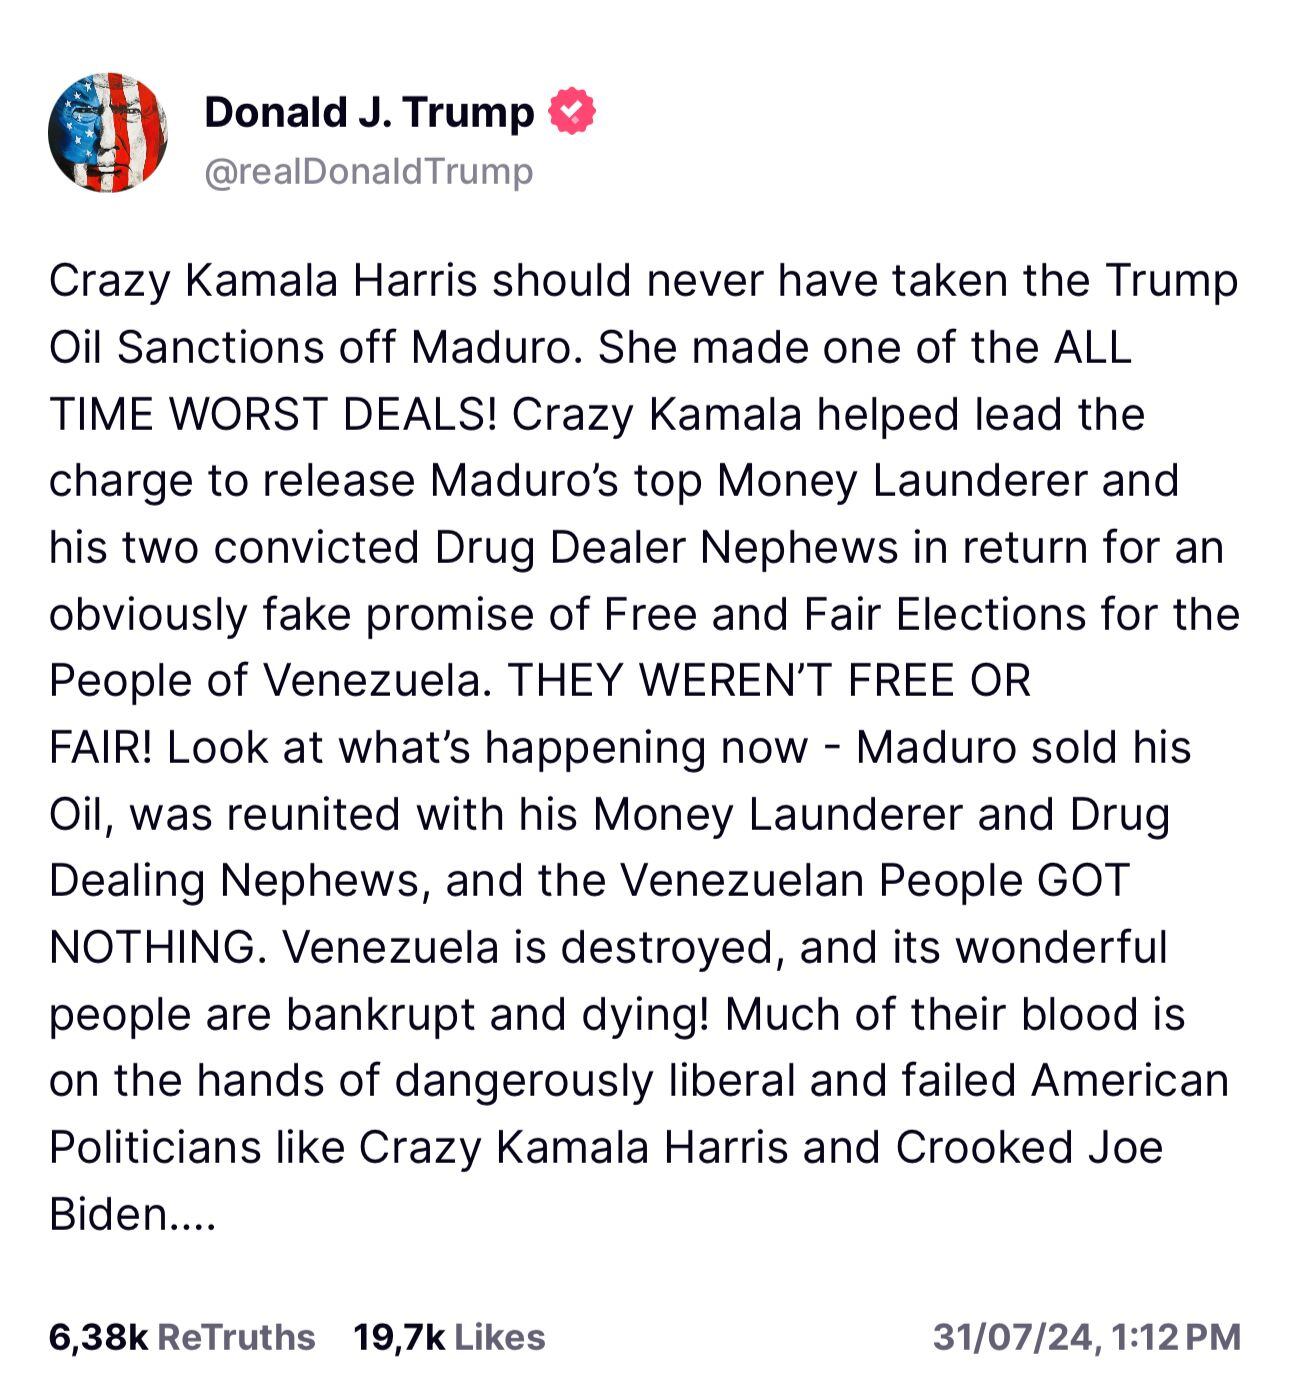The image size is (1290, 1396).
Task: Open the @realDonaldTrump handle link
Action: pos(368,171)
